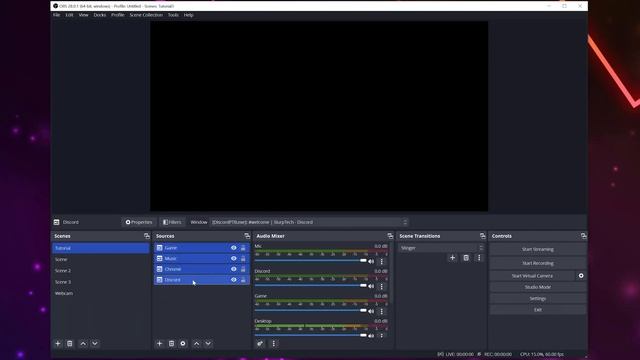
Task: Delete selected source with trash icon
Action: (x=171, y=344)
